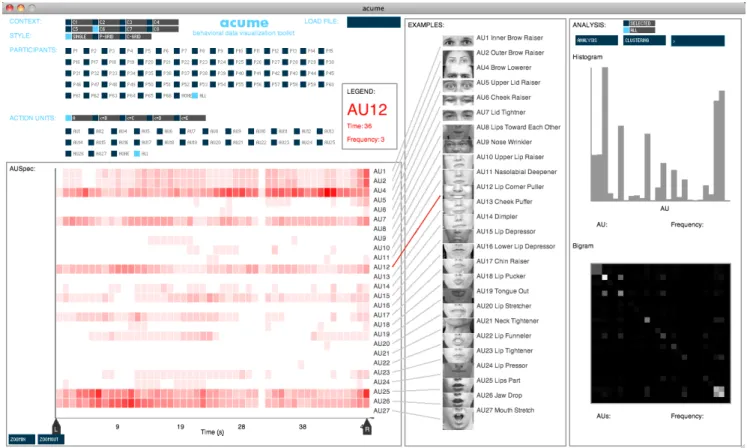Choose context C4 option
747x448 pixels.
click(150, 22)
